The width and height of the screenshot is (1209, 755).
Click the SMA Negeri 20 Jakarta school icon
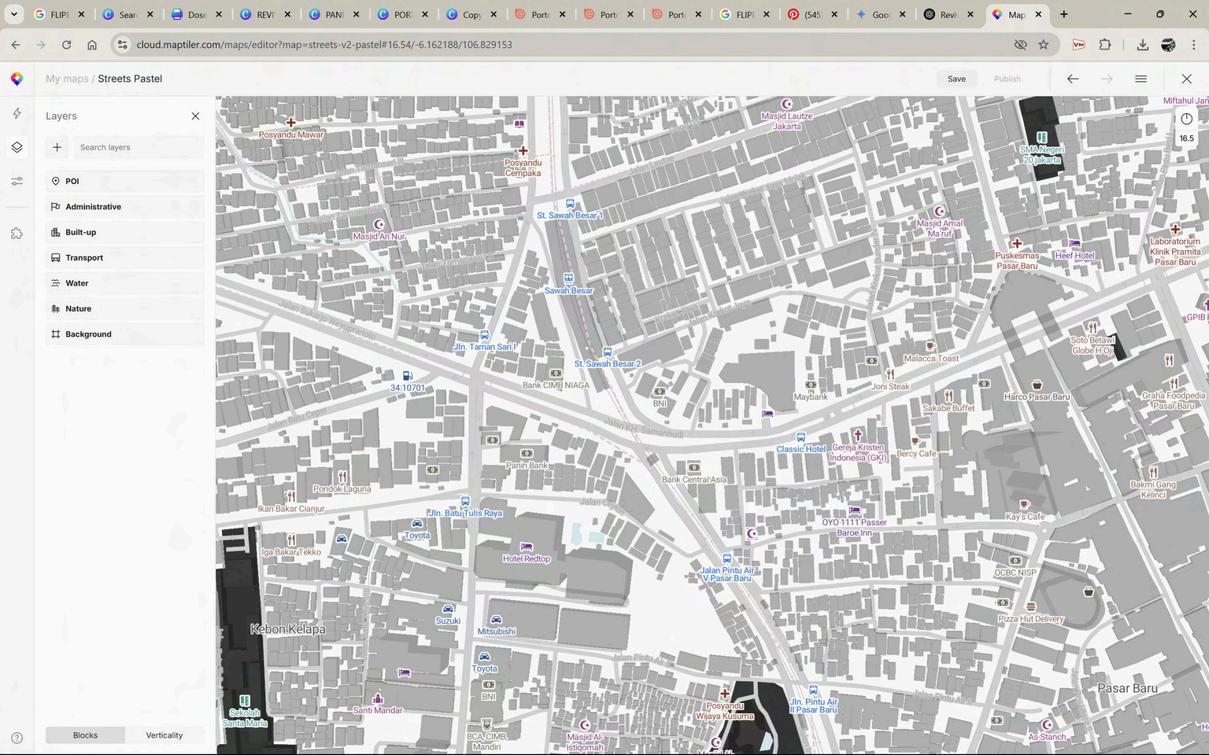(1041, 138)
